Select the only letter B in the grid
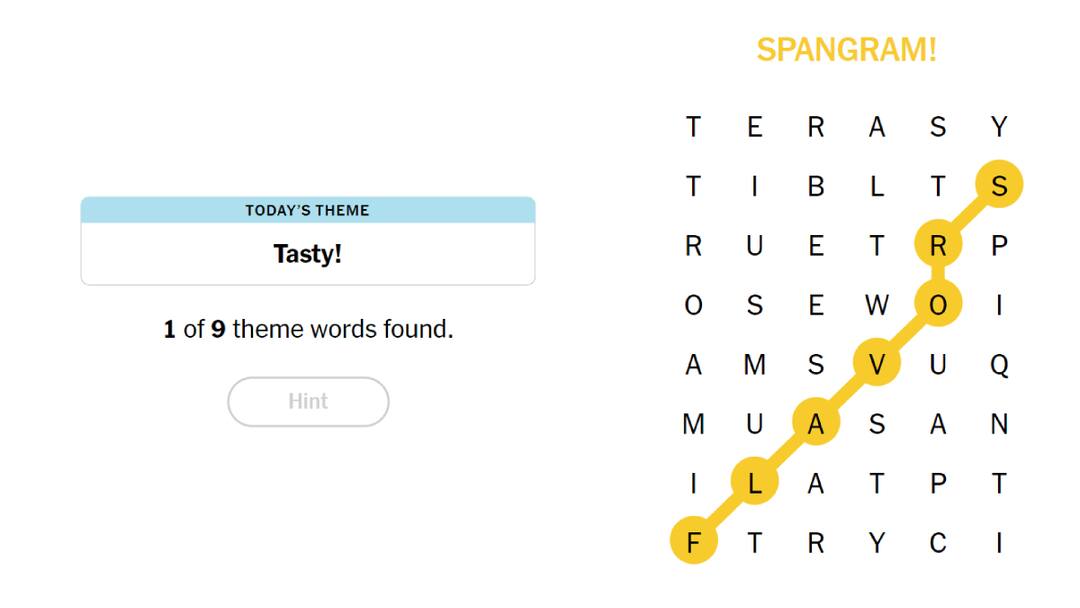 816,186
